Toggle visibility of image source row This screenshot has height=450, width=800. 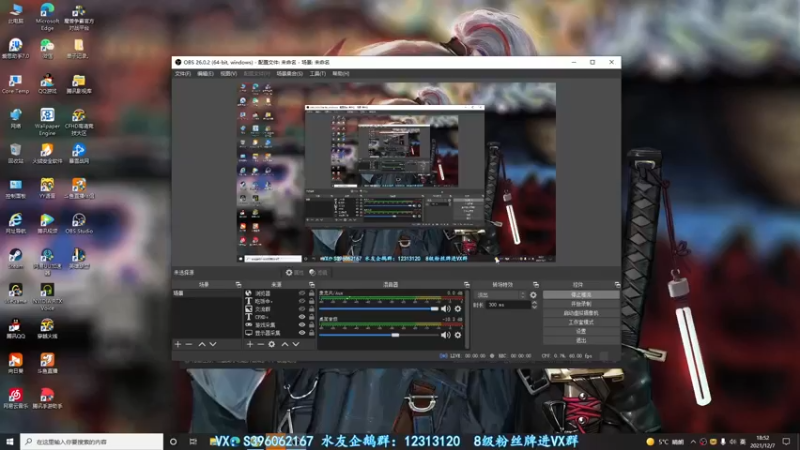click(x=302, y=309)
